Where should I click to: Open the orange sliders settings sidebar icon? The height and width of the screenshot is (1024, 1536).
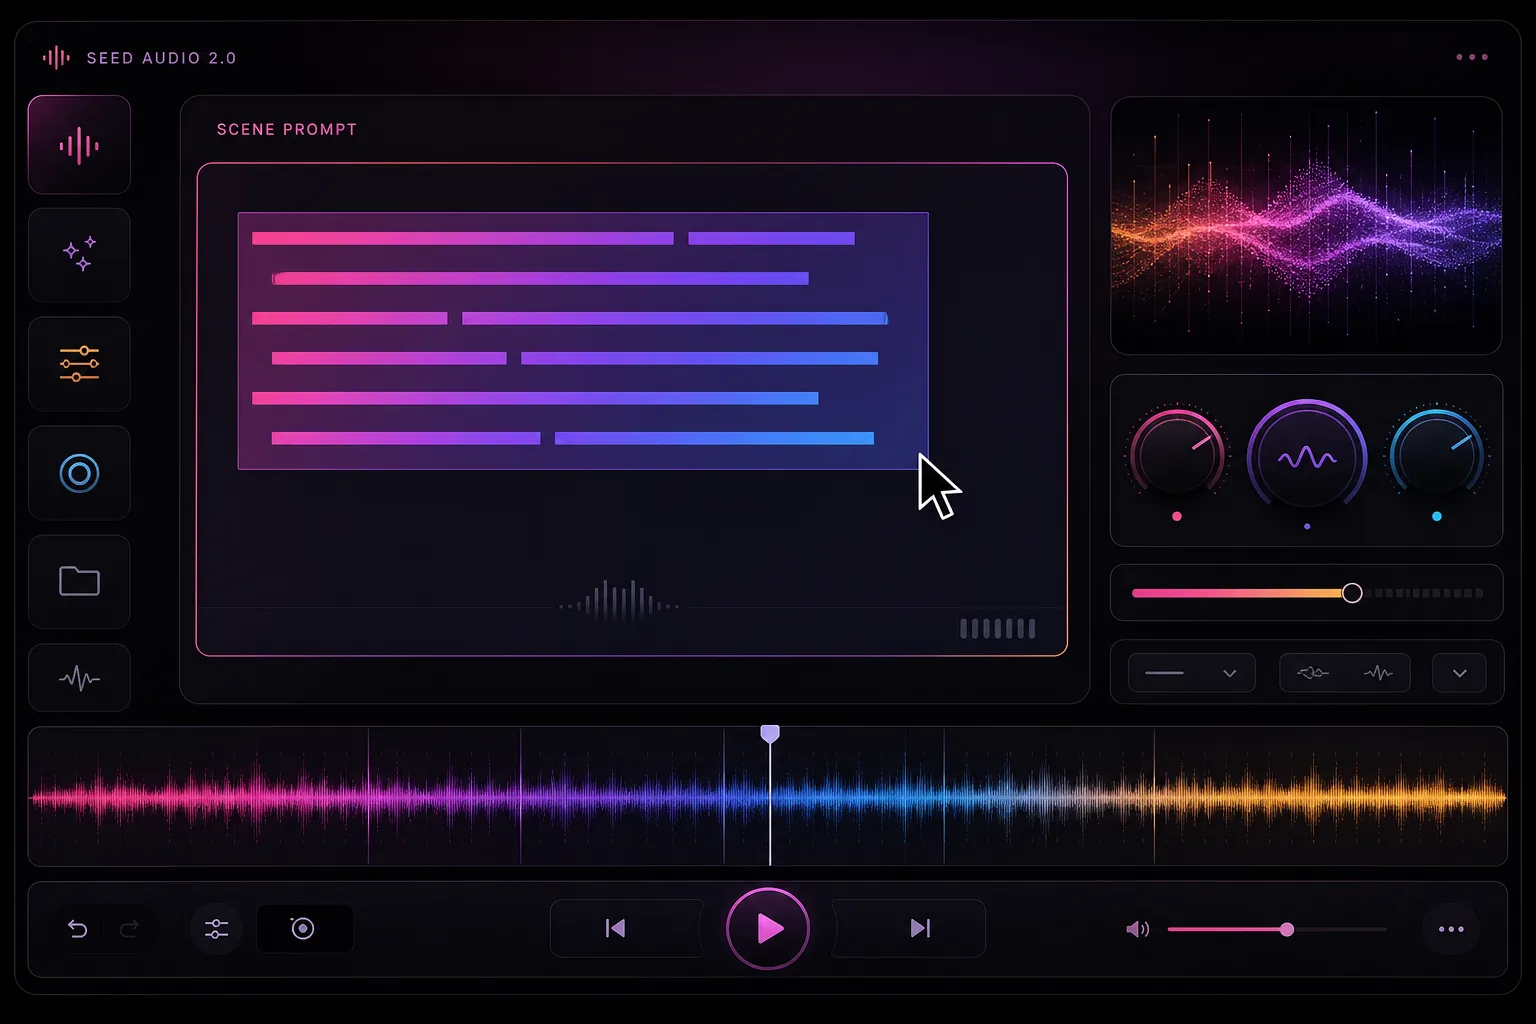79,363
